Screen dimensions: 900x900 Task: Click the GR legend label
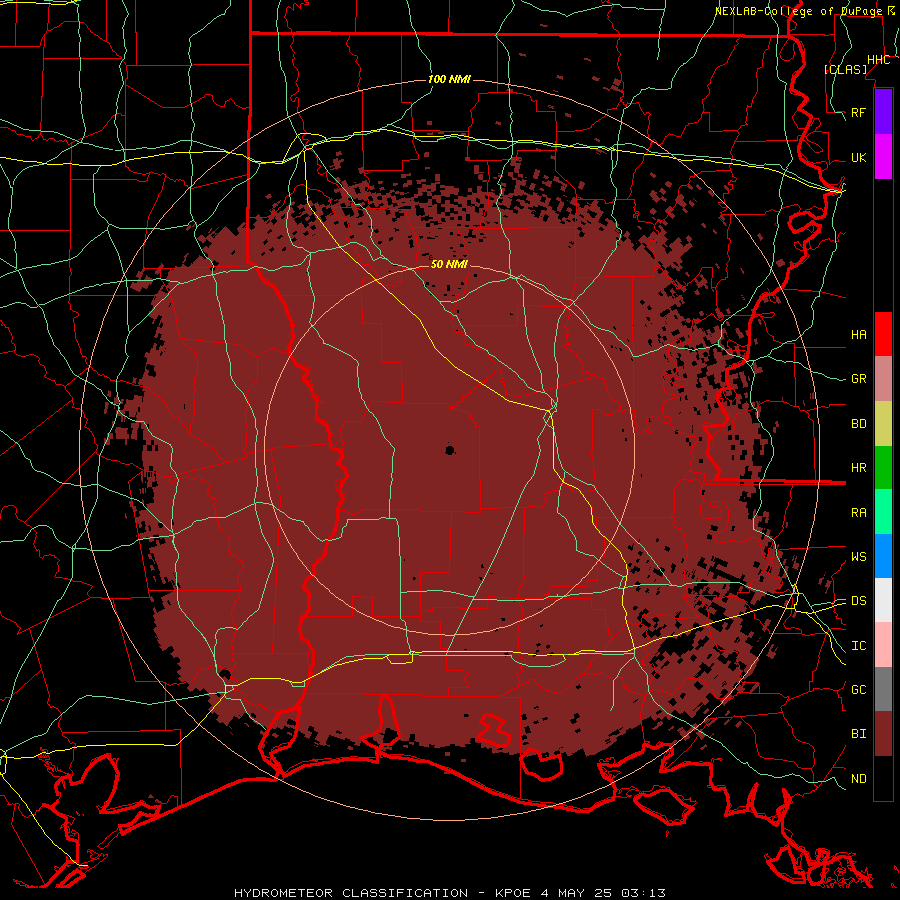pos(858,379)
